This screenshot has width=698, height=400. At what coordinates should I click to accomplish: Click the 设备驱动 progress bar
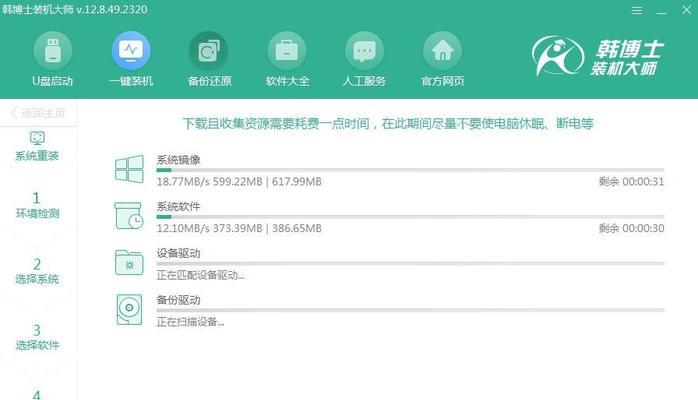[410, 263]
